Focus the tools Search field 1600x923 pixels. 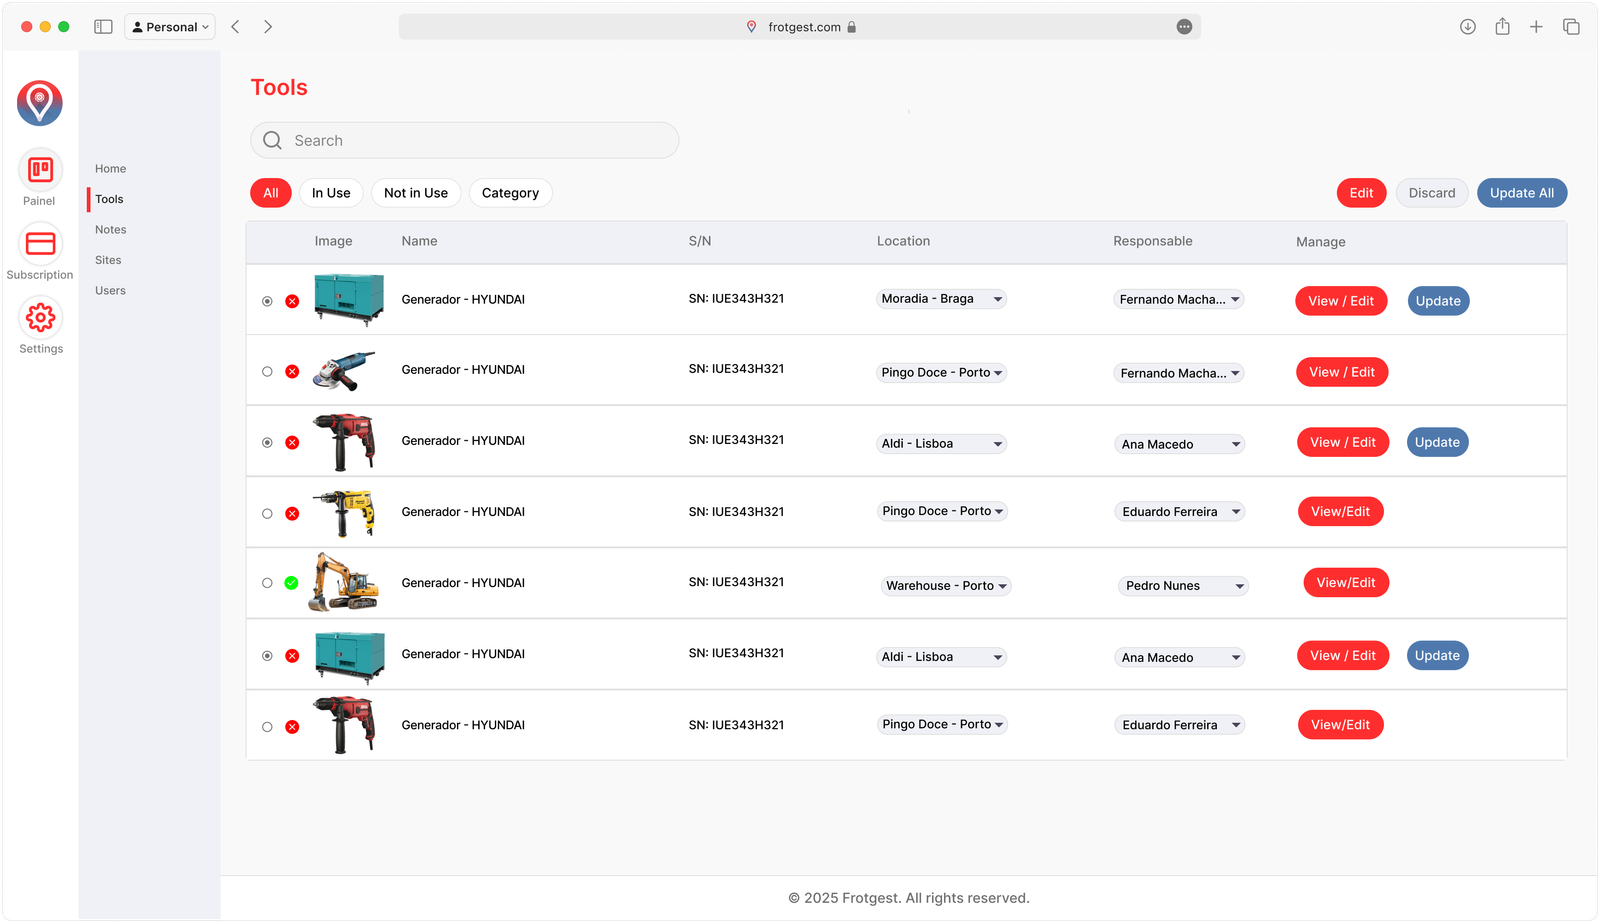(465, 141)
